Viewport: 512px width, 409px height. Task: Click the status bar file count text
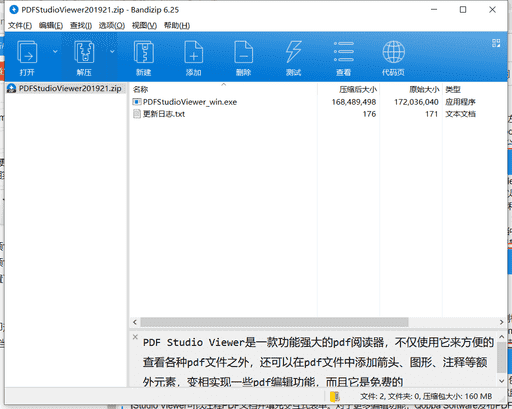click(x=426, y=396)
